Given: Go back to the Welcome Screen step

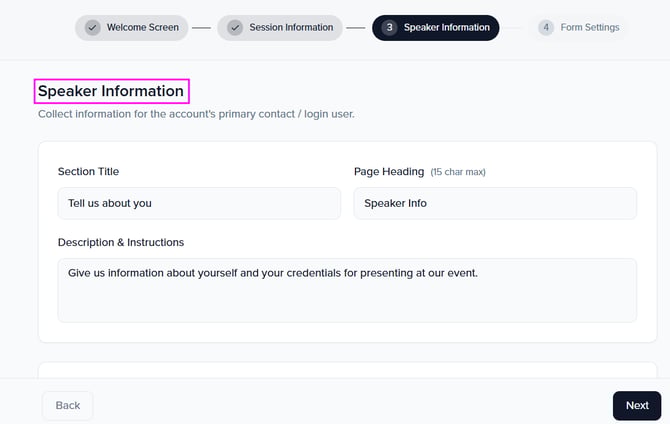Looking at the screenshot, I should [141, 28].
